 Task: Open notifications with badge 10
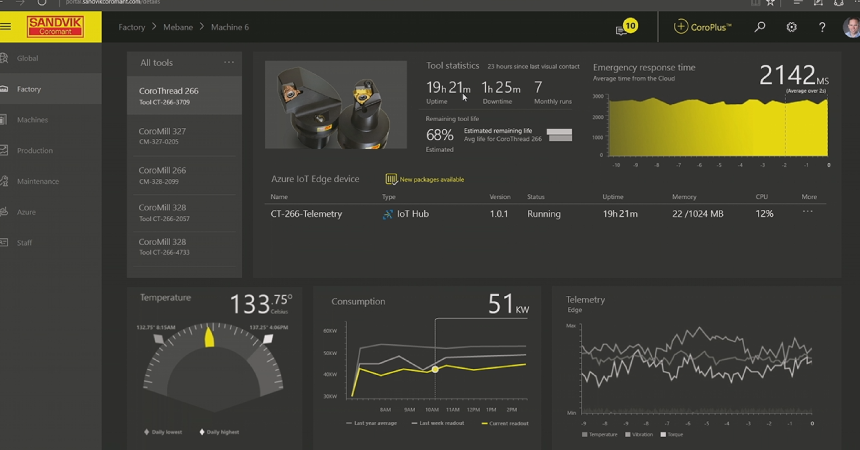pyautogui.click(x=626, y=27)
